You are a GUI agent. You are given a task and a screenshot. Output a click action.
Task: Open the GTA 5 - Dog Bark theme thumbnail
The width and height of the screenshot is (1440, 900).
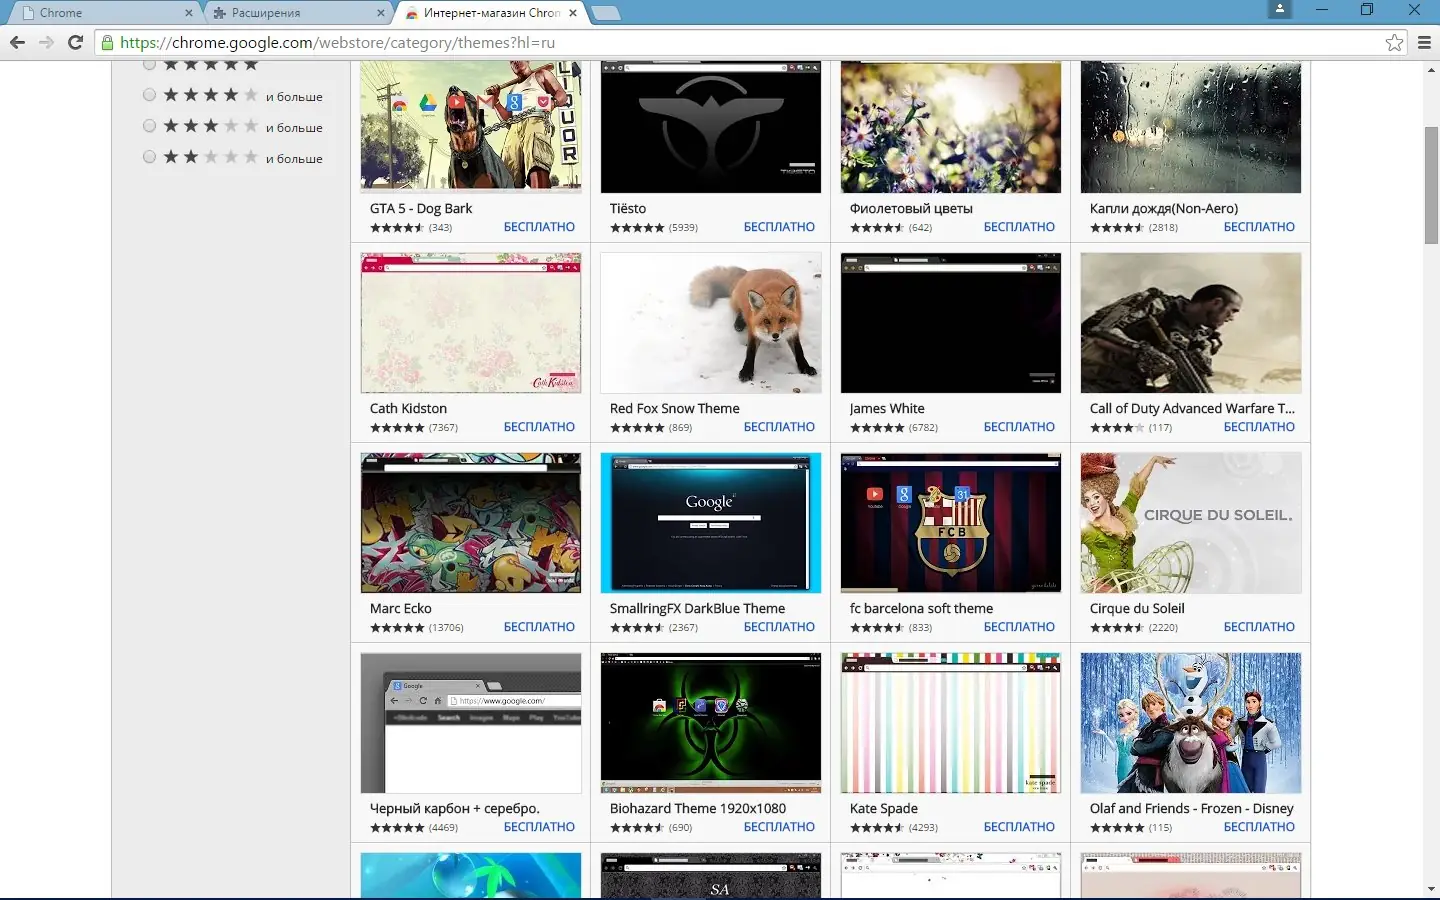pyautogui.click(x=471, y=127)
